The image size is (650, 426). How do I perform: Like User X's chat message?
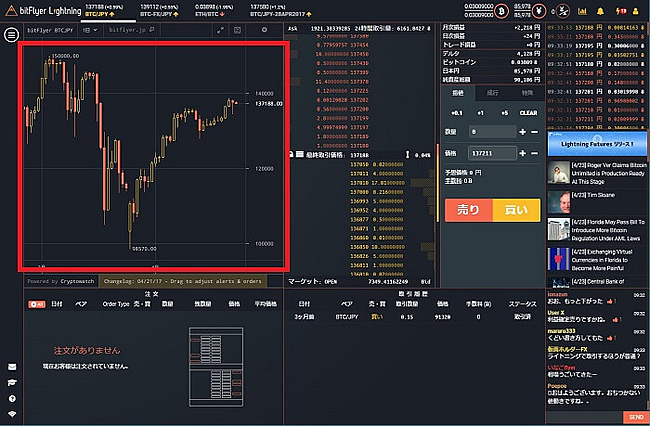617,320
